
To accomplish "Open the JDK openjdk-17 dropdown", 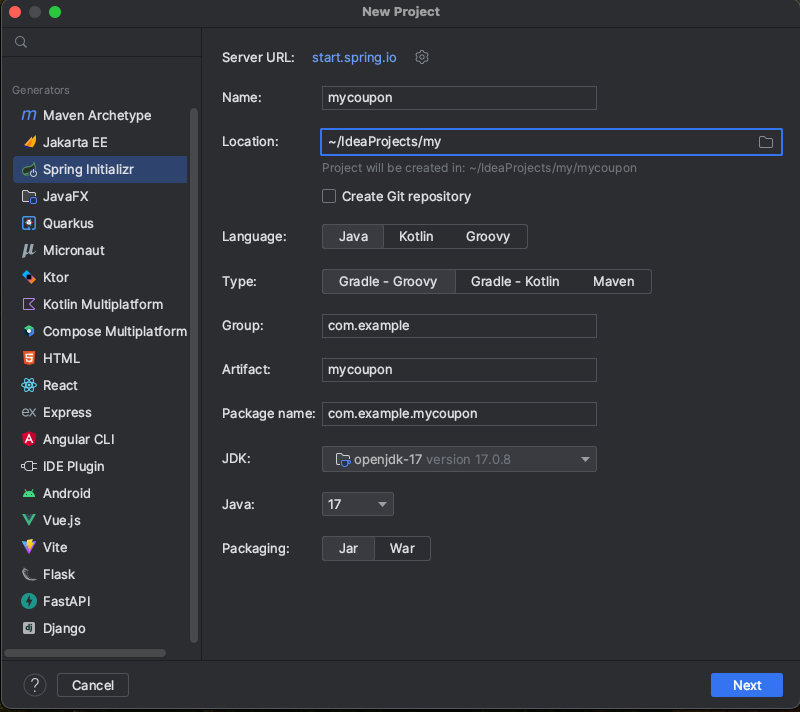I will click(x=459, y=459).
